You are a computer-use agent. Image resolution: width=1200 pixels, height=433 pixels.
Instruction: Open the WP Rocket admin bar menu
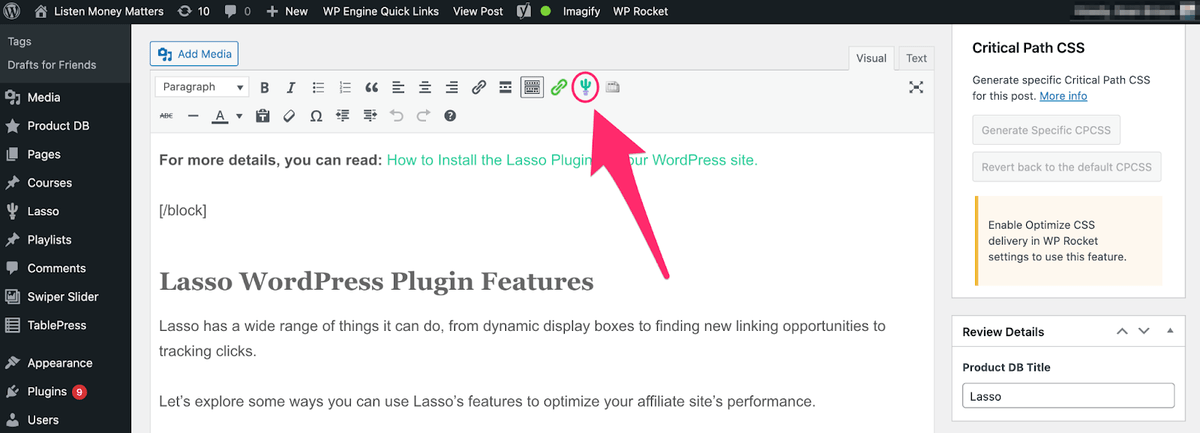click(640, 12)
